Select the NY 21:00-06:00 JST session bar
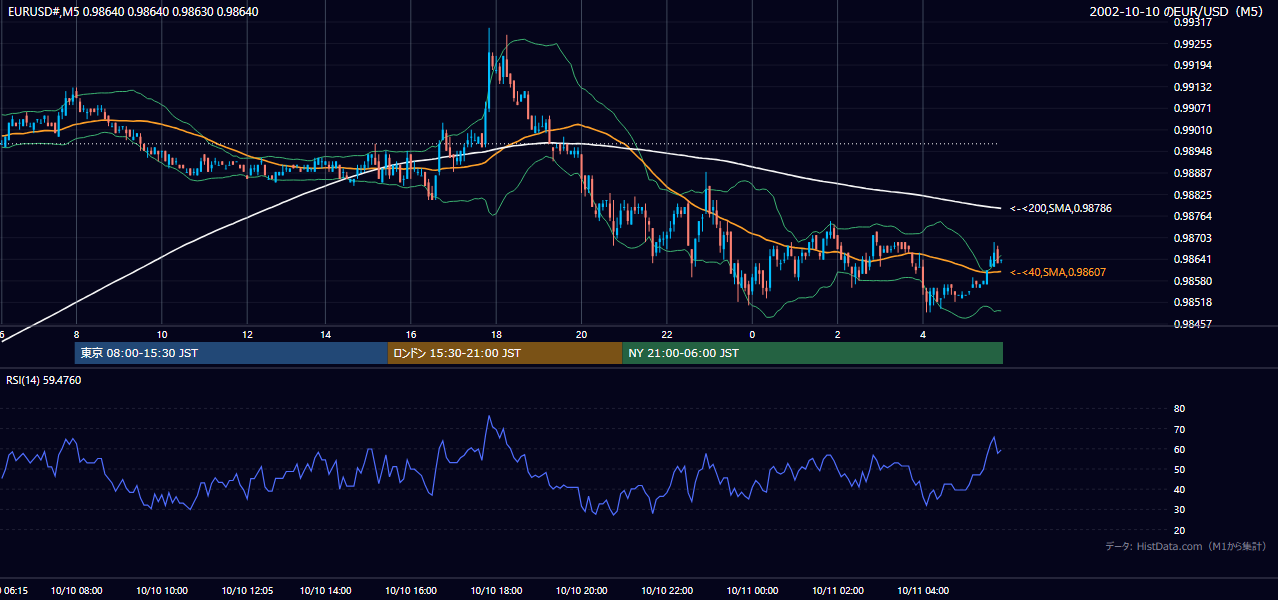 pos(812,353)
